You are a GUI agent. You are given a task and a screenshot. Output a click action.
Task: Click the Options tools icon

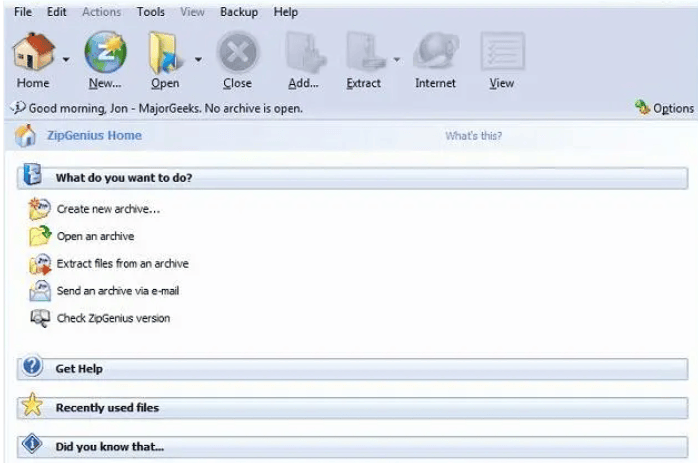(642, 107)
